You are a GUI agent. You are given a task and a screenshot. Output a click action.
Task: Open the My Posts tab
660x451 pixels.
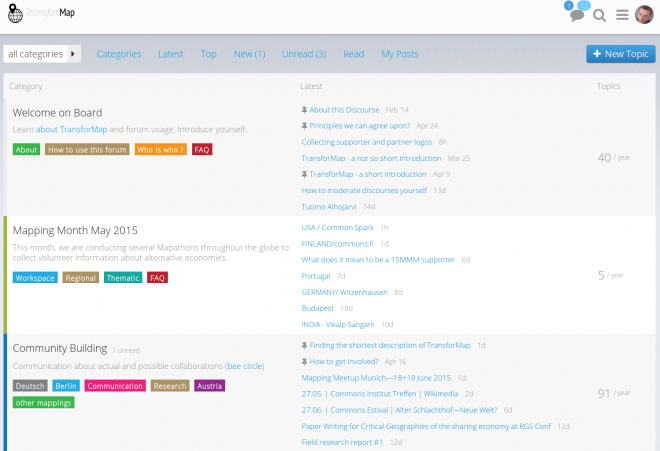click(399, 54)
